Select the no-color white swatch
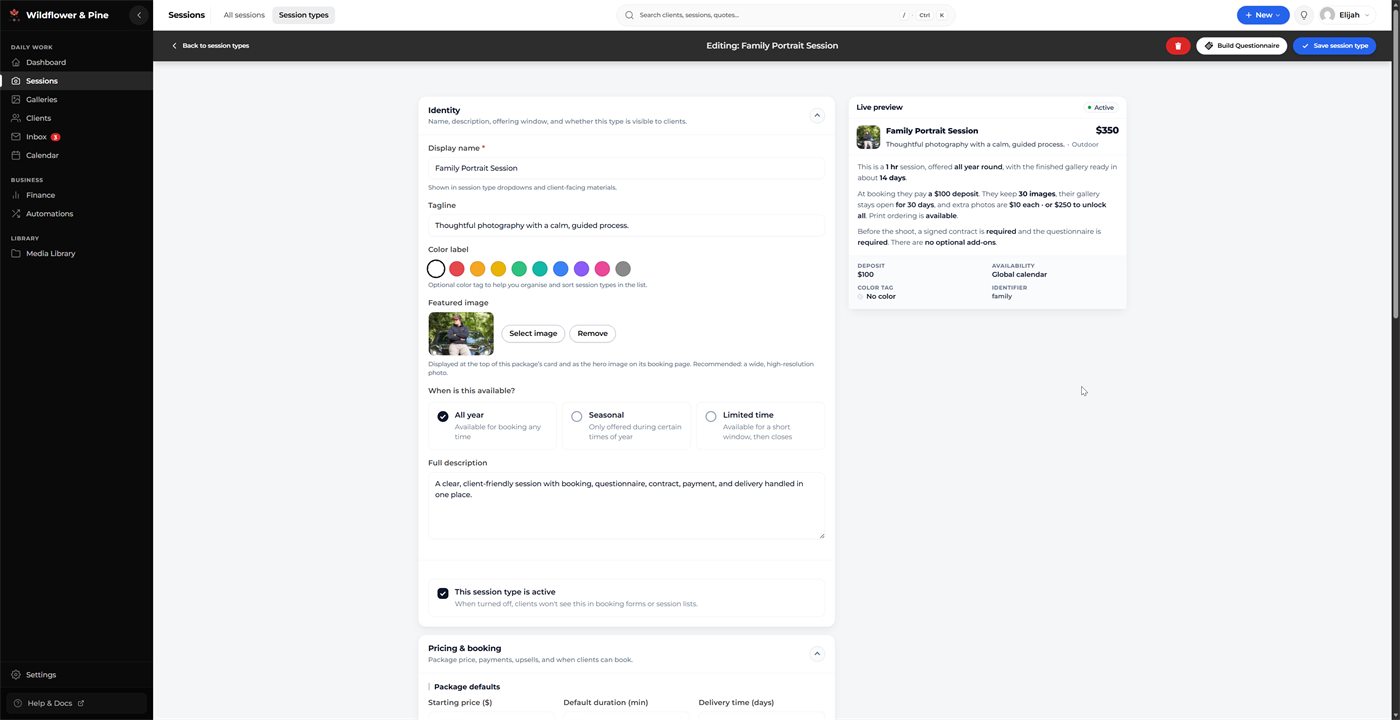The width and height of the screenshot is (1400, 720). [436, 269]
